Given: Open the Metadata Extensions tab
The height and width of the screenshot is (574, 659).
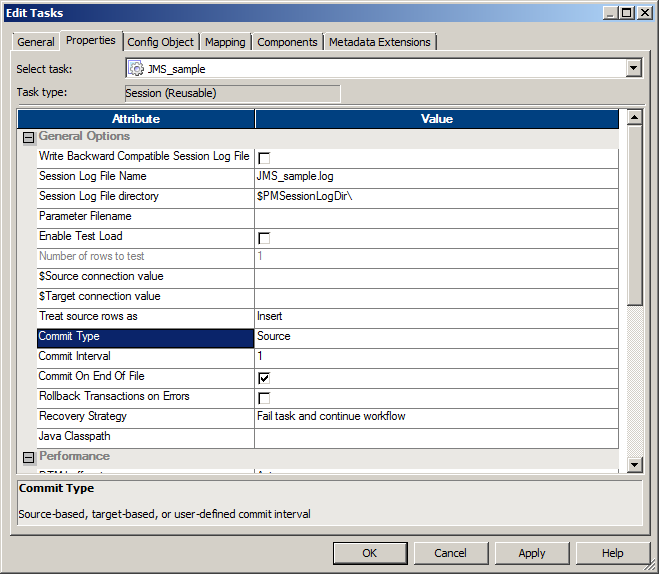Looking at the screenshot, I should tap(379, 42).
